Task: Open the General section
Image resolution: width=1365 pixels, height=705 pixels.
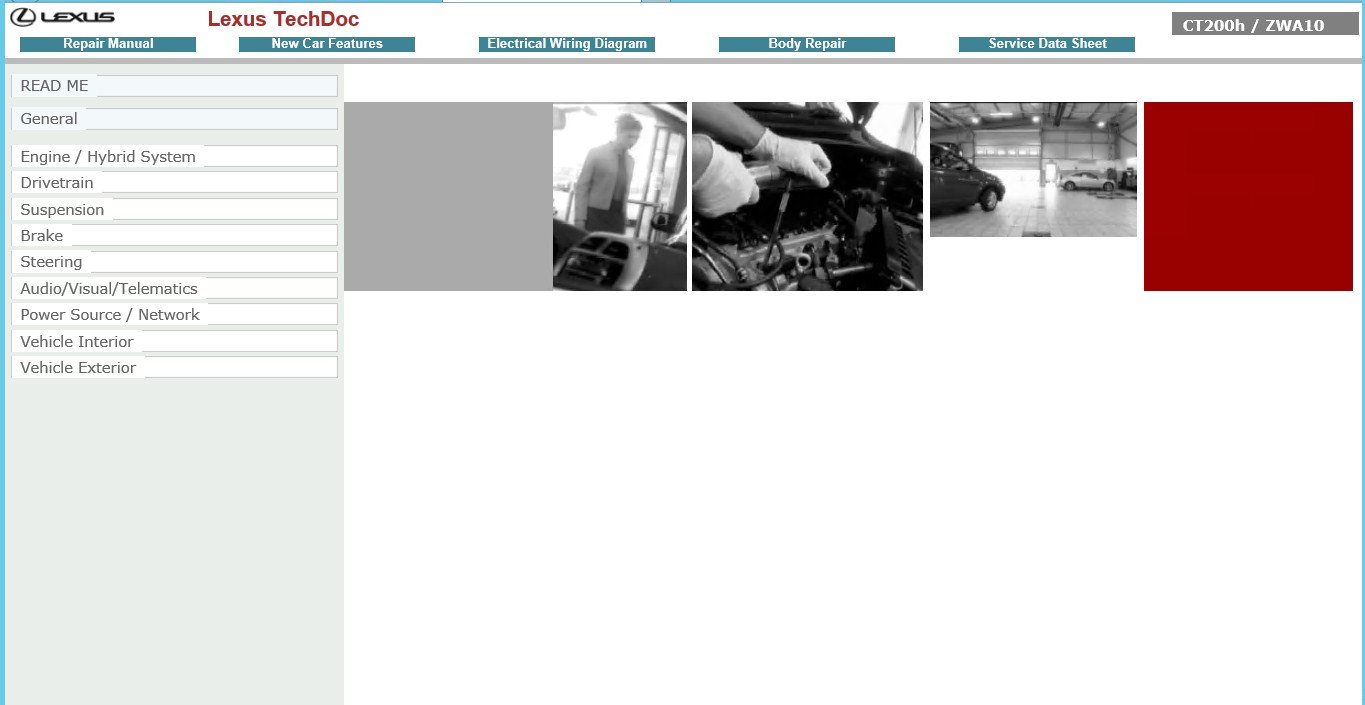Action: click(x=174, y=119)
